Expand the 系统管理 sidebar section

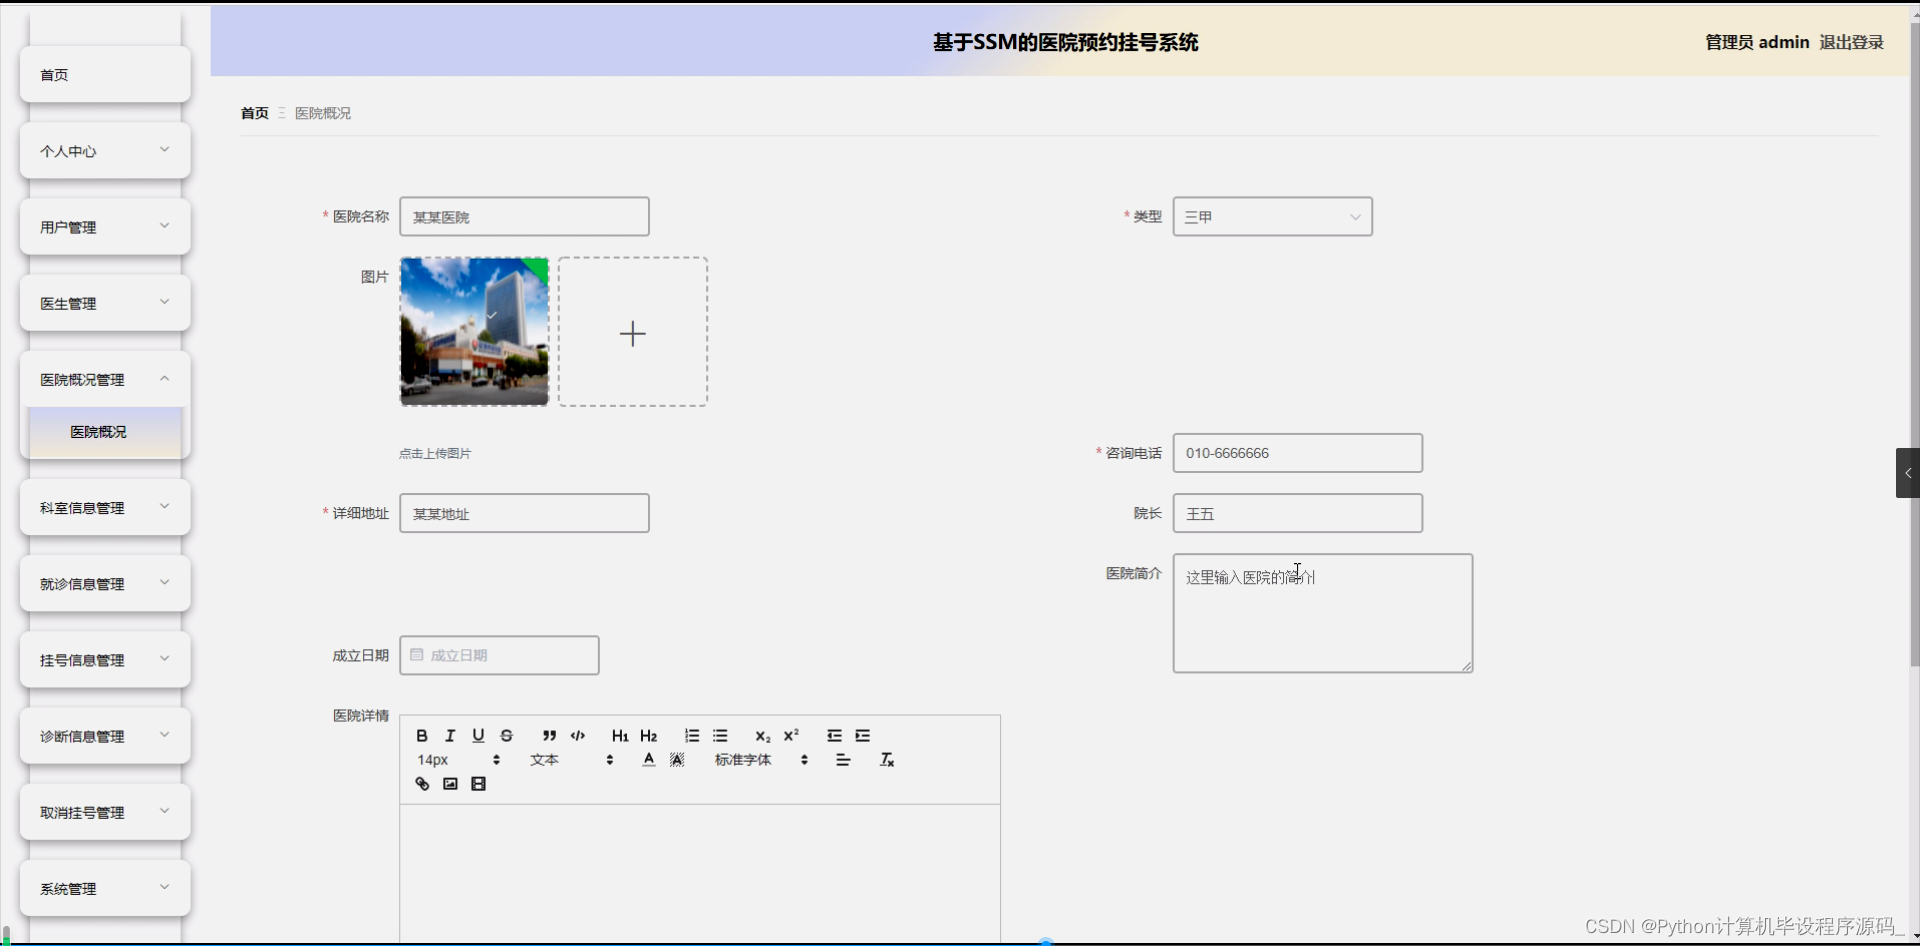click(104, 888)
